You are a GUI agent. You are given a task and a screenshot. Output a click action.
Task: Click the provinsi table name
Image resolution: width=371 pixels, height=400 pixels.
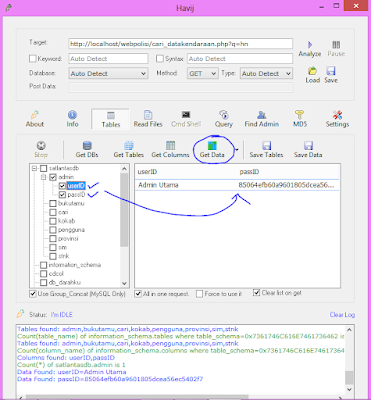[x=68, y=239]
